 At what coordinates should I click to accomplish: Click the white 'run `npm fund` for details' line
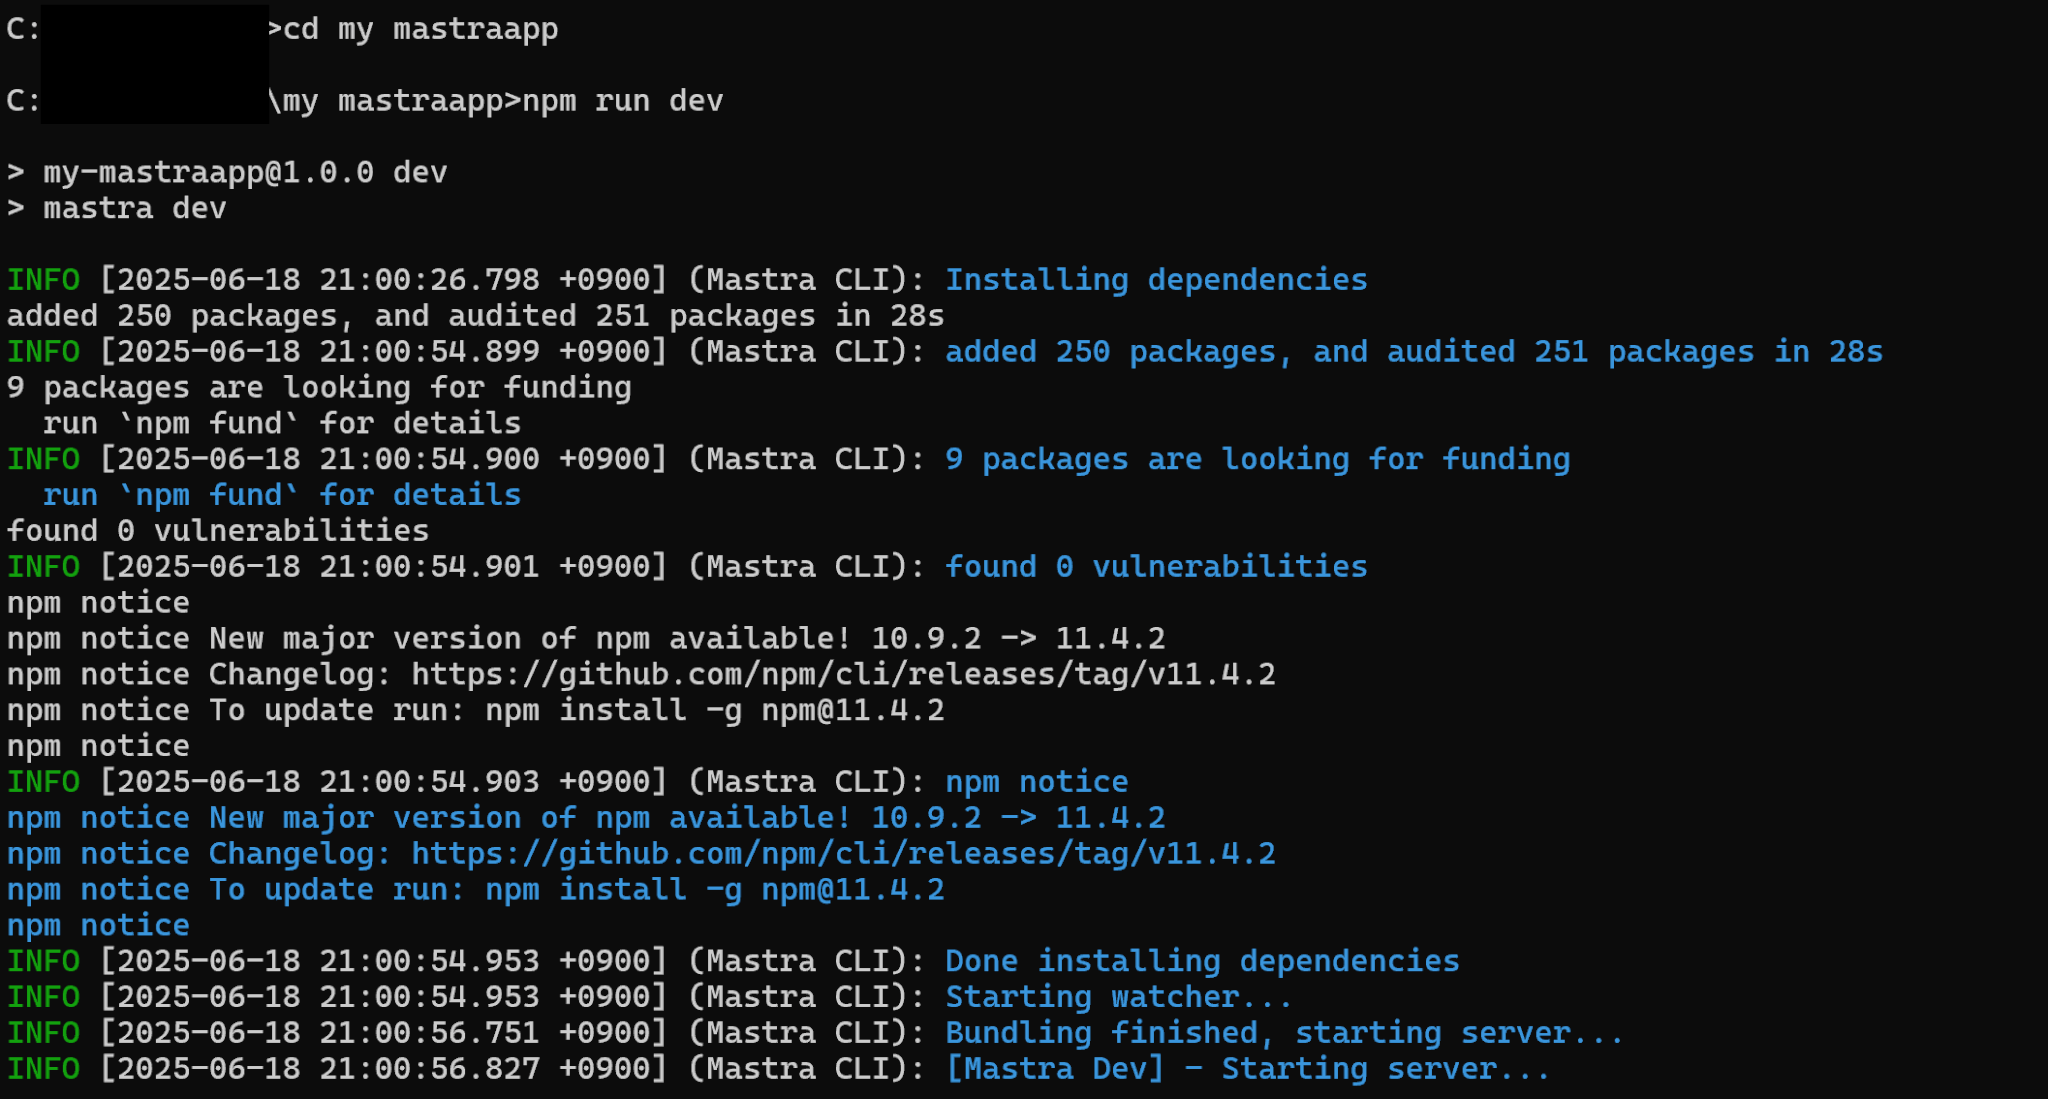pos(282,424)
